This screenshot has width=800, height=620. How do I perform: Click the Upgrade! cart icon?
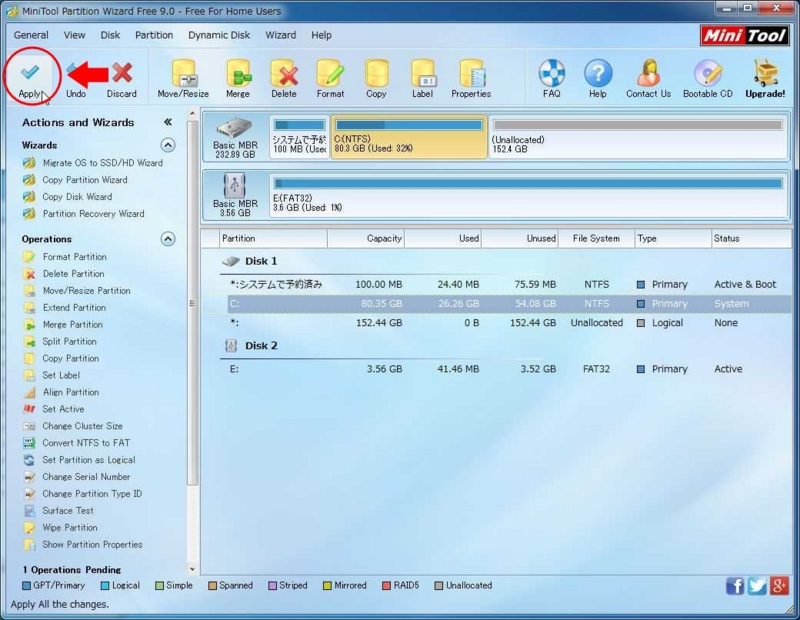[x=765, y=73]
